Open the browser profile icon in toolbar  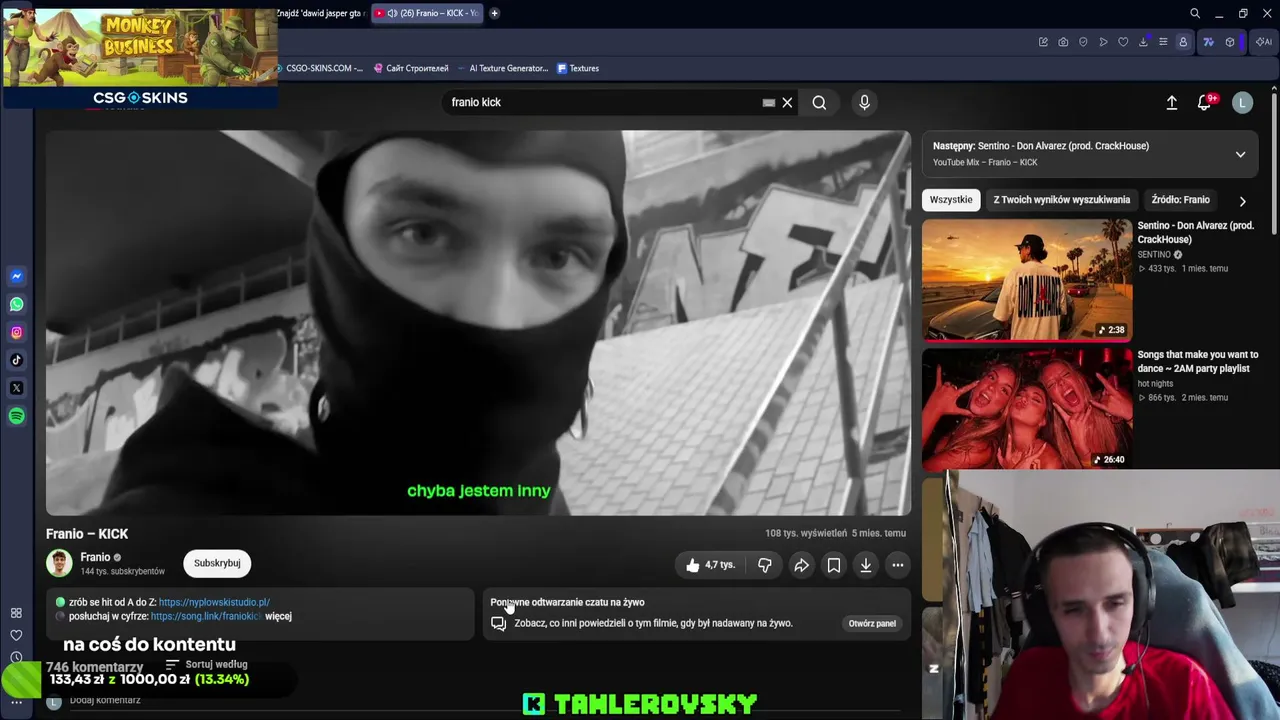[x=1183, y=42]
